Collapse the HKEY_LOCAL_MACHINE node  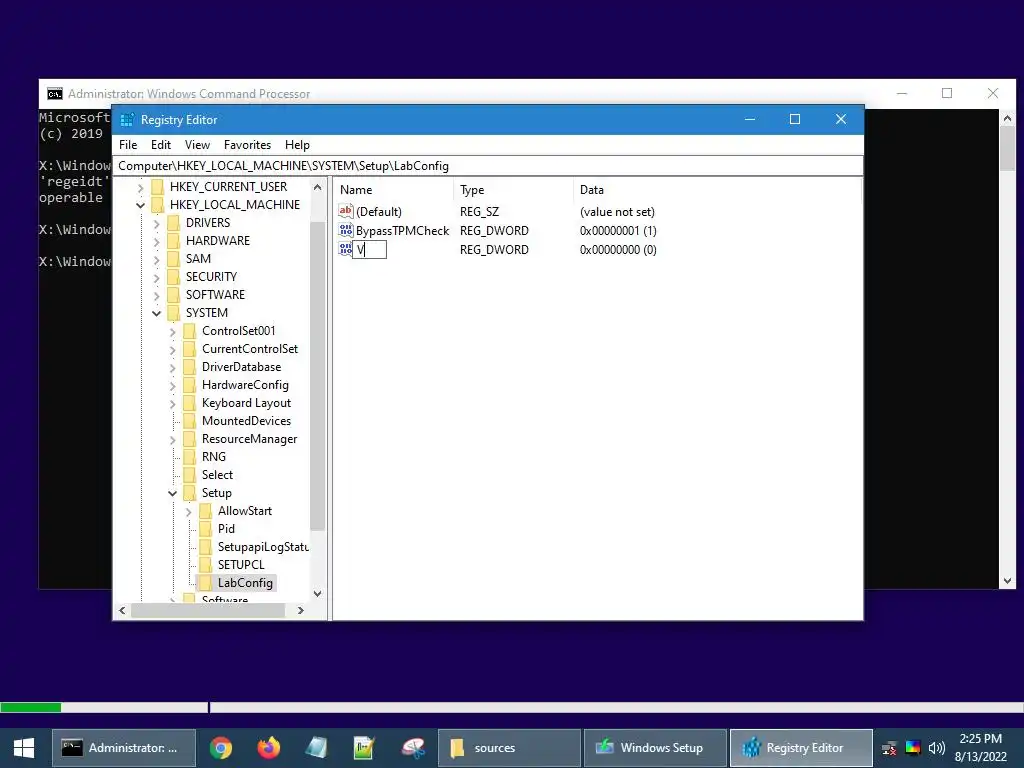(140, 205)
